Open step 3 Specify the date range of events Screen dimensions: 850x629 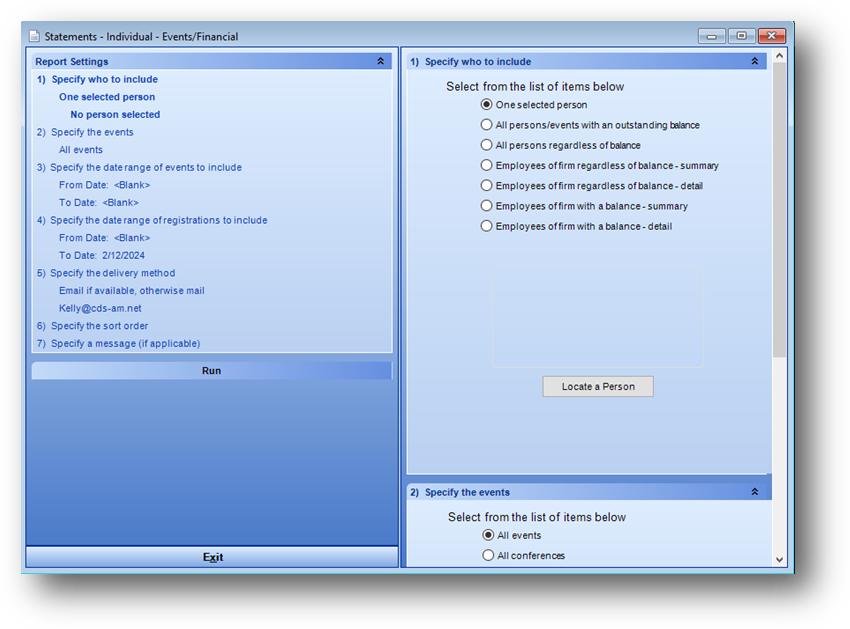(x=139, y=168)
